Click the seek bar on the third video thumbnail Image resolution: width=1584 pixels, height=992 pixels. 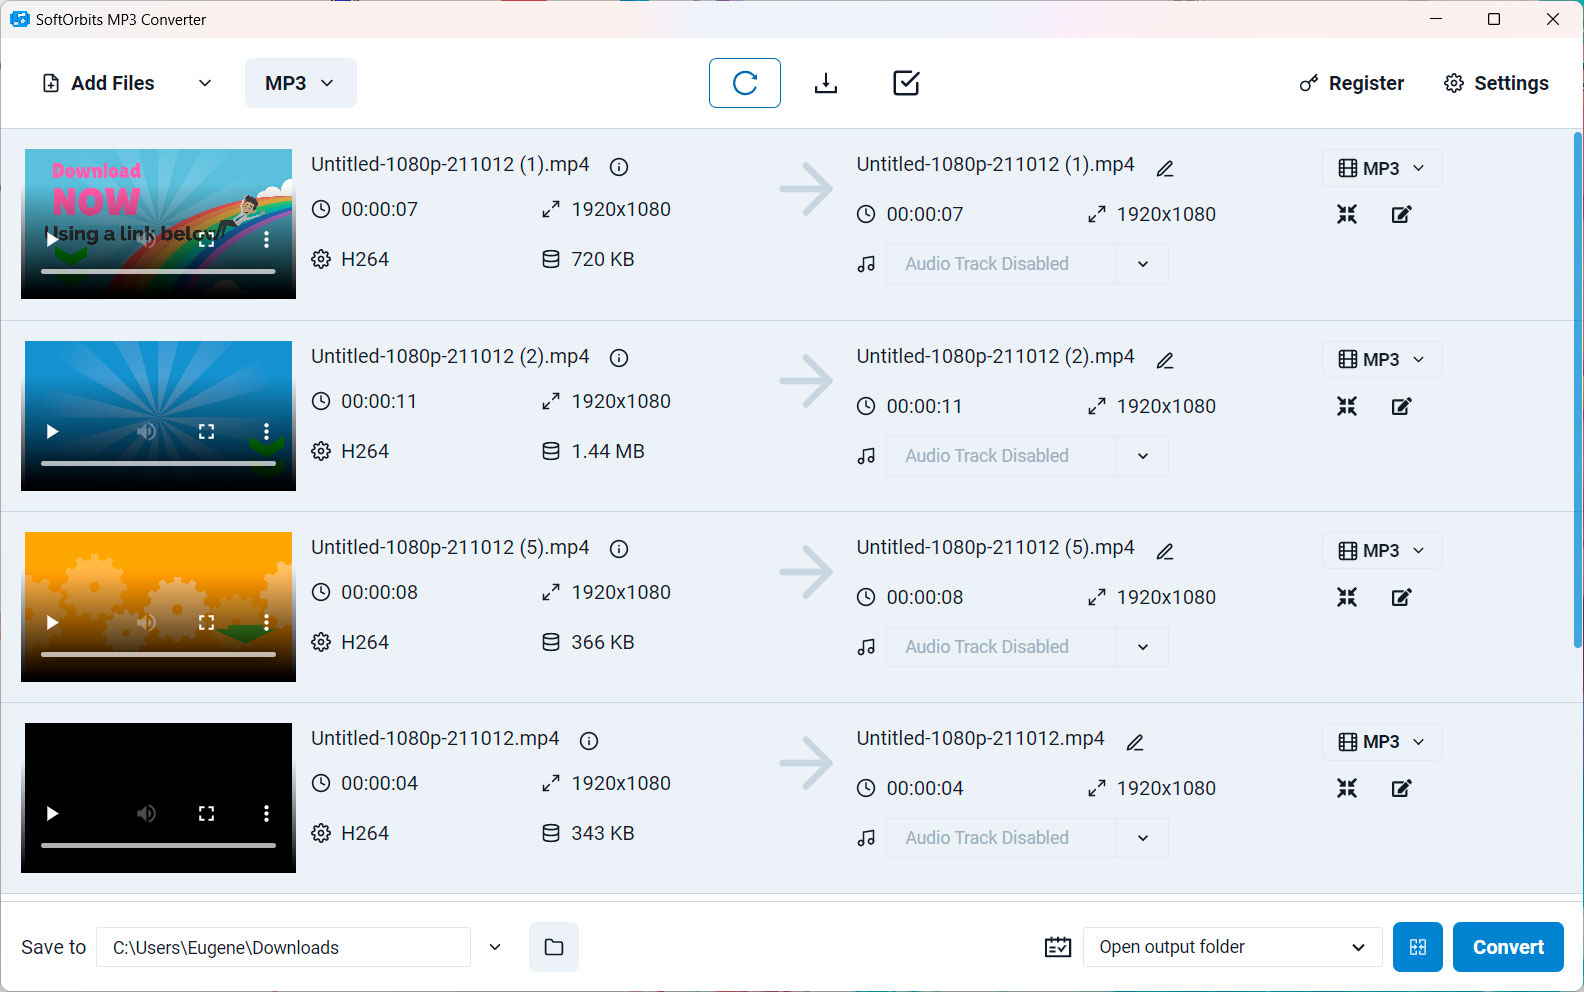pos(158,654)
